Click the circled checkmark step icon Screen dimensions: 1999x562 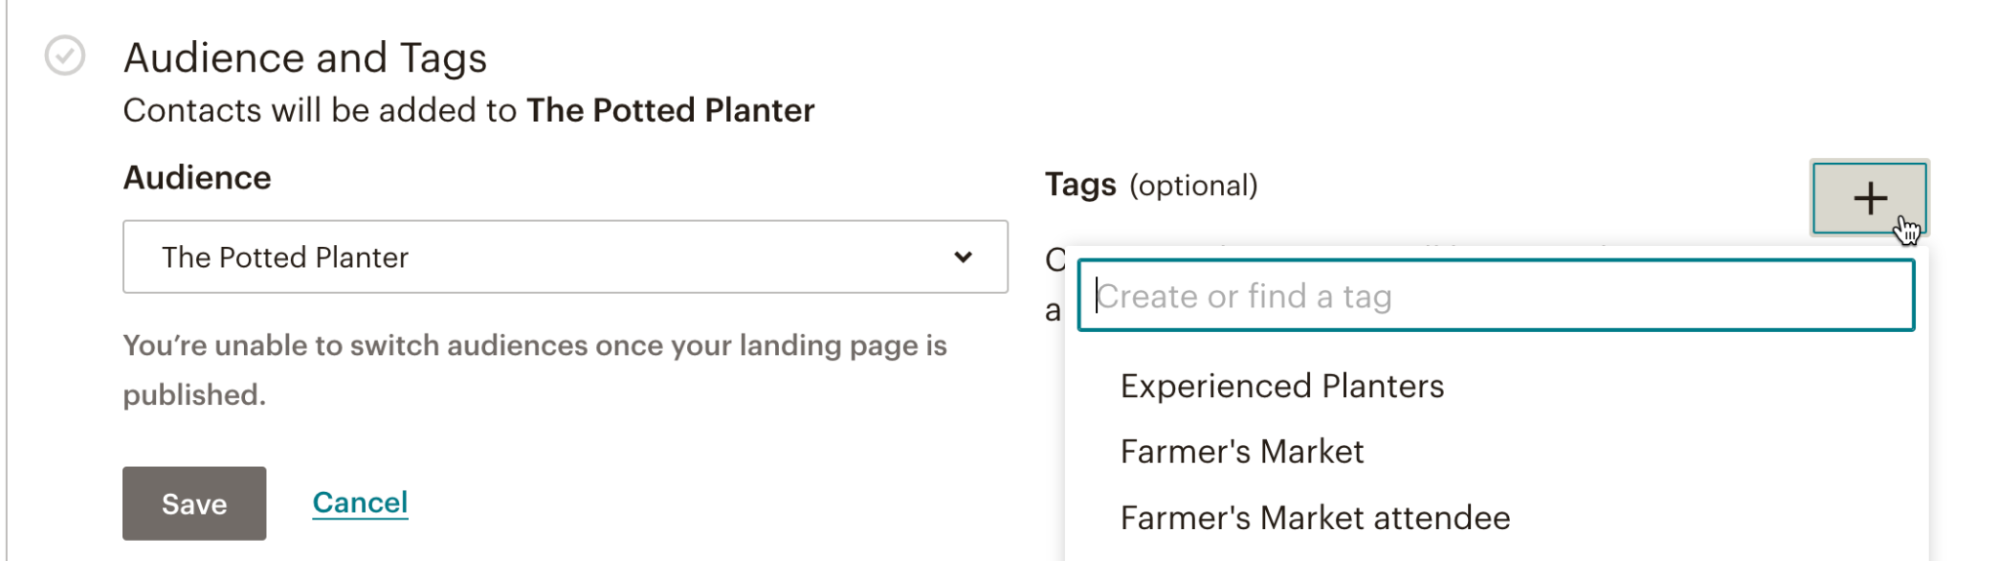pos(65,56)
